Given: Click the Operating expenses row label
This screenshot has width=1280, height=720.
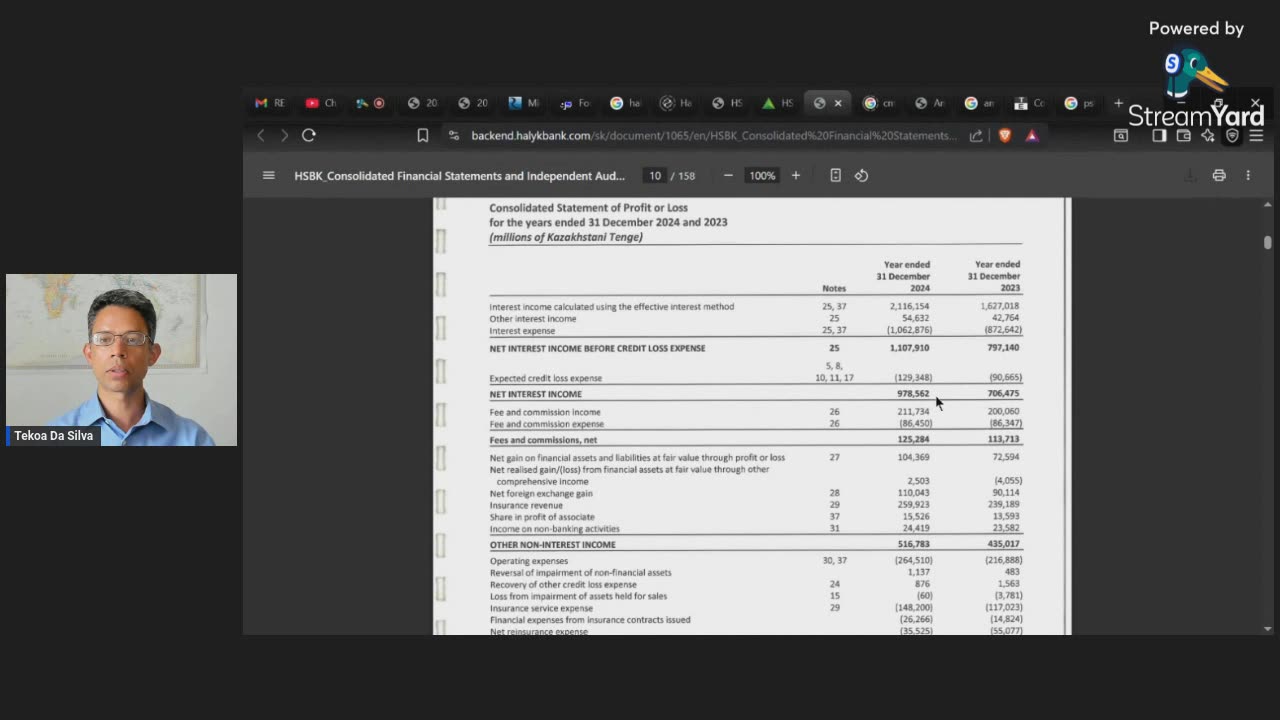Looking at the screenshot, I should tap(528, 561).
